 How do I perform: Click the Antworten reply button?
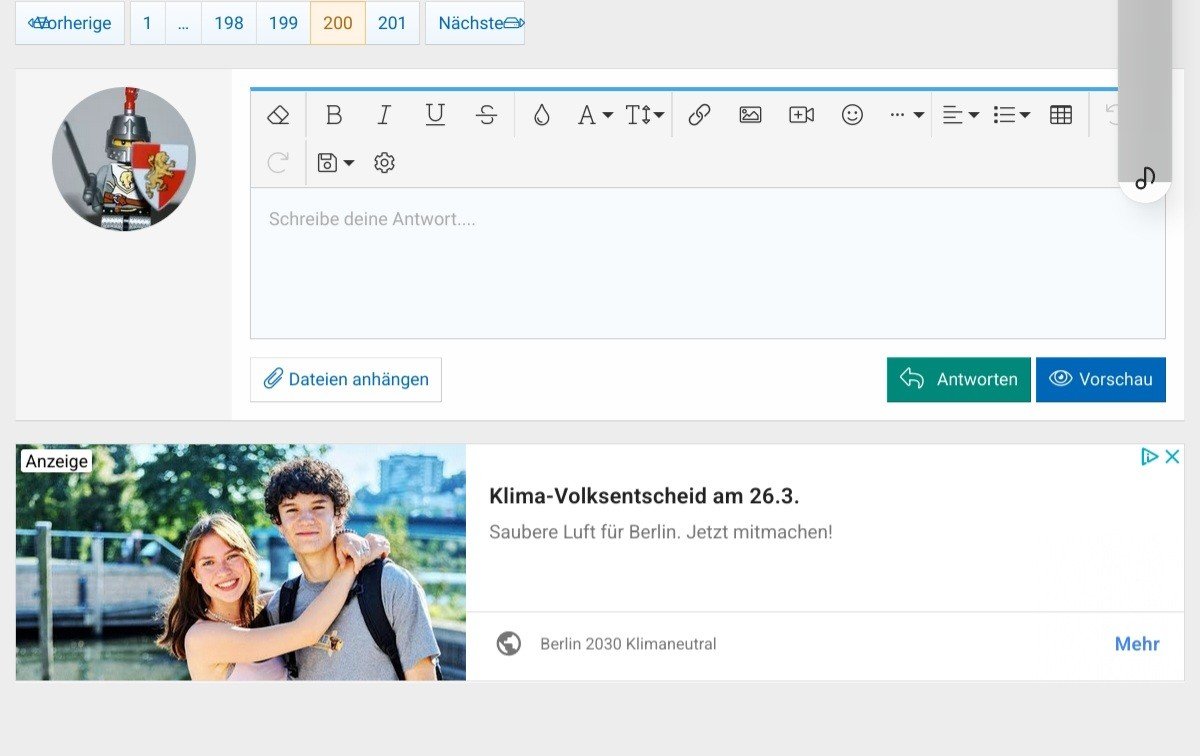tap(958, 380)
